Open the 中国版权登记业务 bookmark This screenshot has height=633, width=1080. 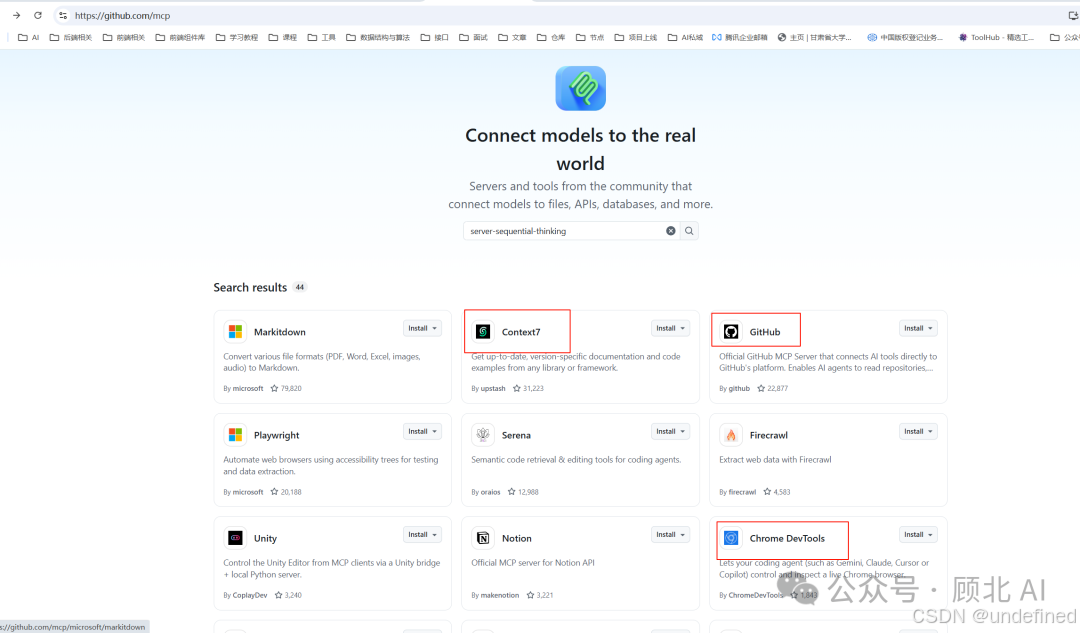click(x=904, y=37)
